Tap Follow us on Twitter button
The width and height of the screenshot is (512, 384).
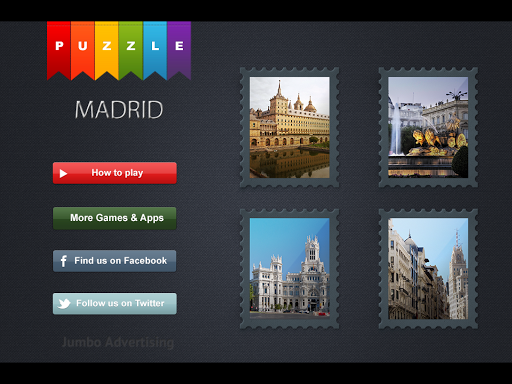pos(115,304)
